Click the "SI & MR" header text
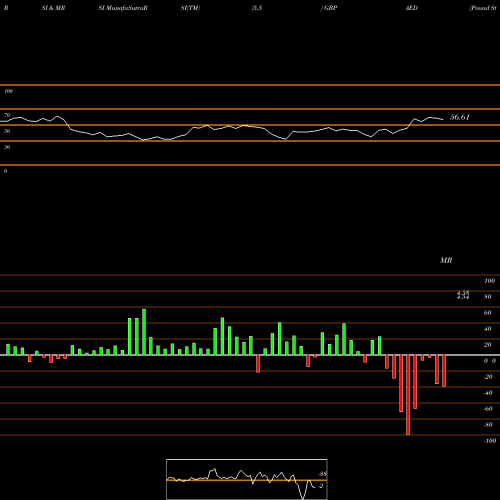This screenshot has width=500, height=500. (53, 8)
